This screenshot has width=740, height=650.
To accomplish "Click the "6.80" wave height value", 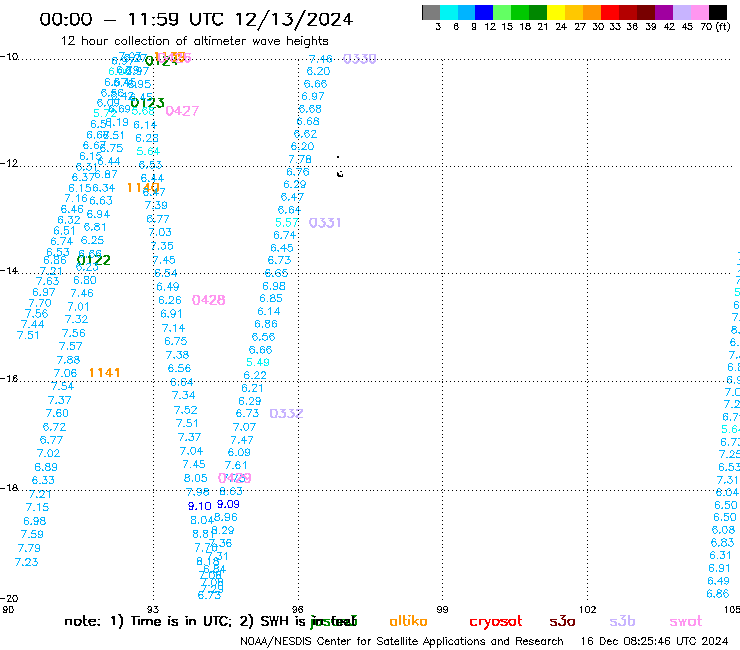I will coord(85,280).
